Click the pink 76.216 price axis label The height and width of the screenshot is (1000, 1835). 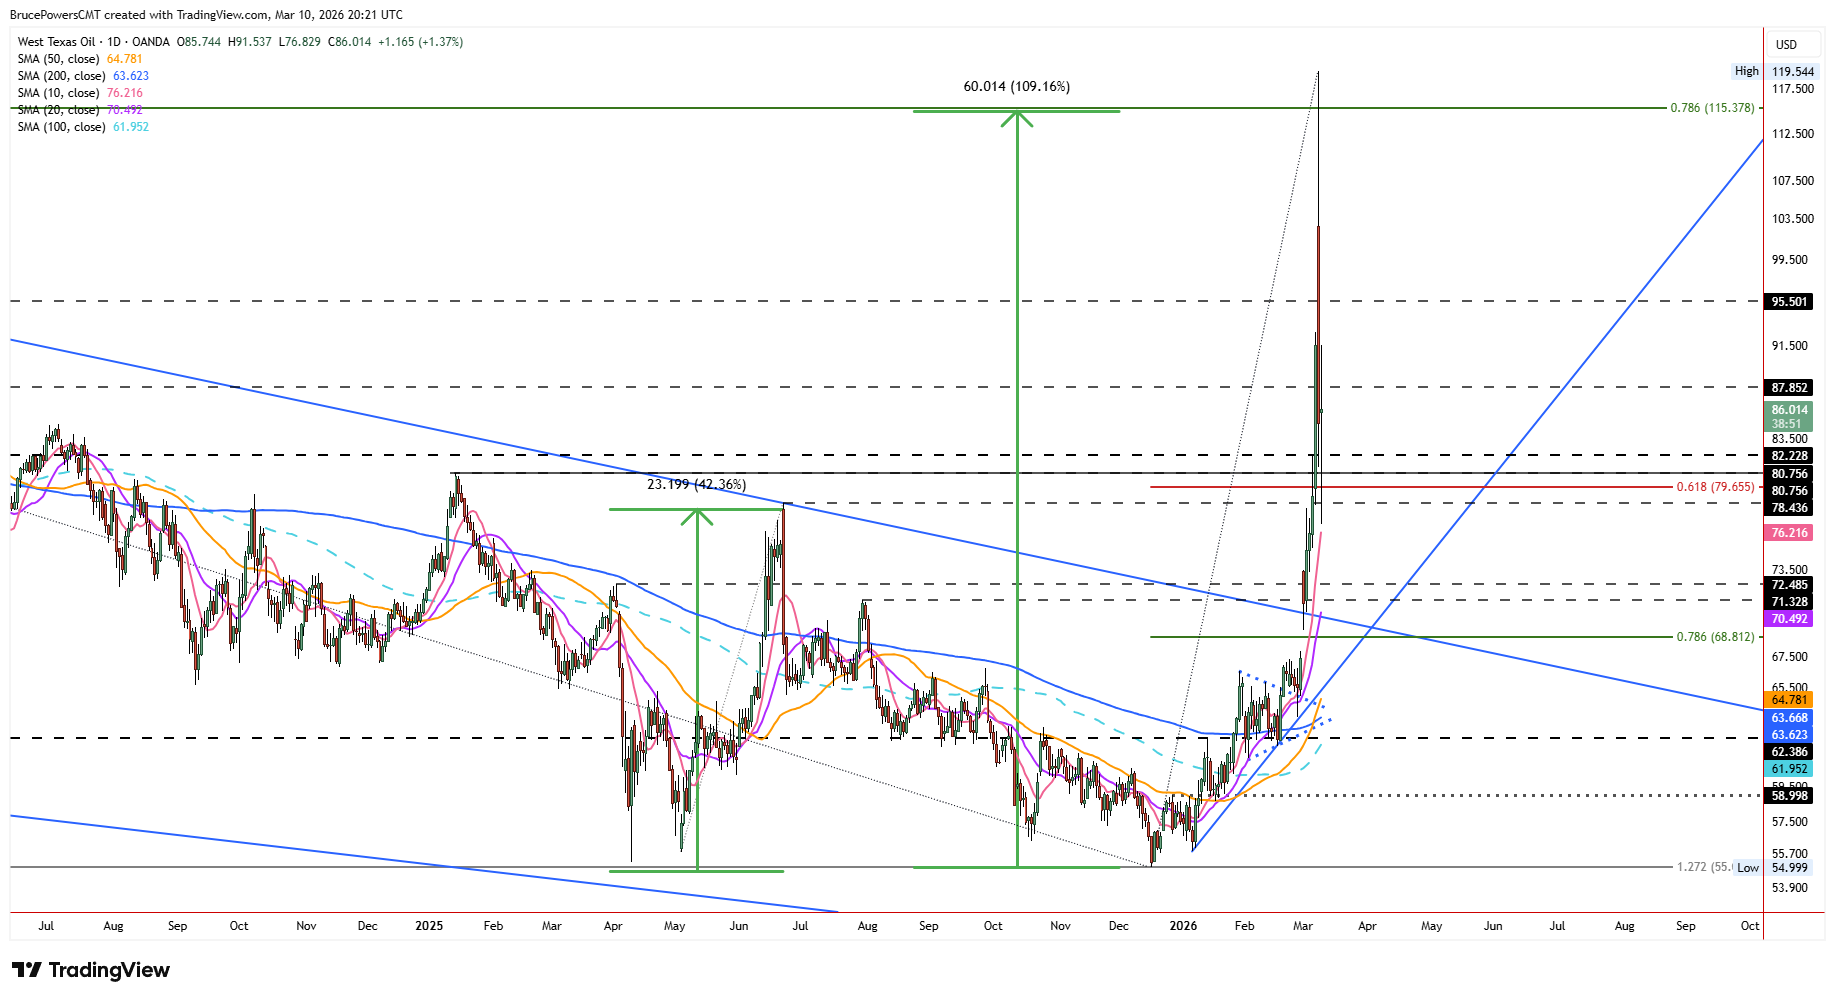1789,533
